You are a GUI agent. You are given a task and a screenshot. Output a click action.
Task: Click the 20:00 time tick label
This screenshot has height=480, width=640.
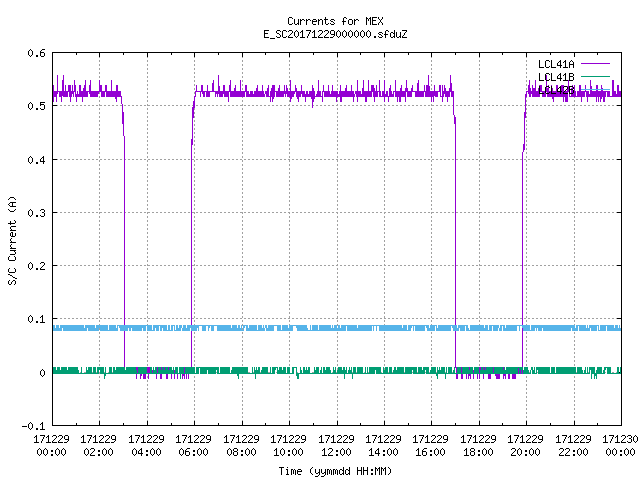(525, 452)
